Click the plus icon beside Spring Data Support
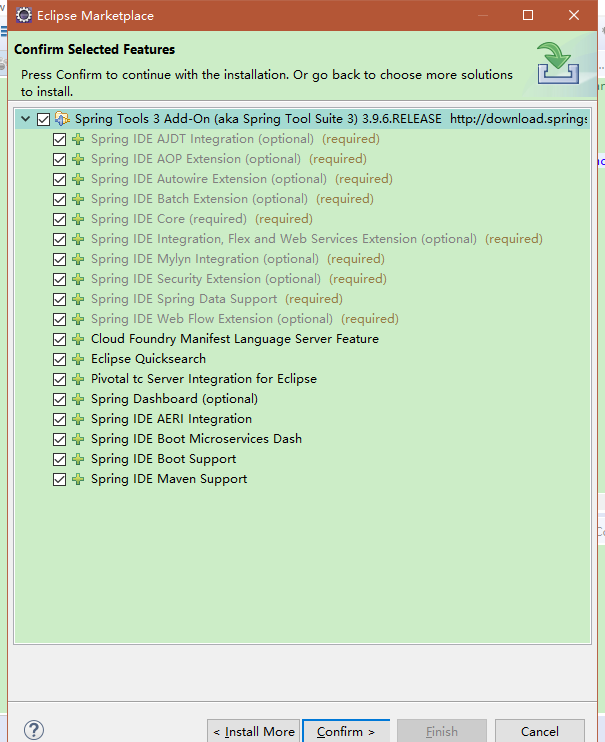Screen dimensions: 605x742 pos(78,299)
